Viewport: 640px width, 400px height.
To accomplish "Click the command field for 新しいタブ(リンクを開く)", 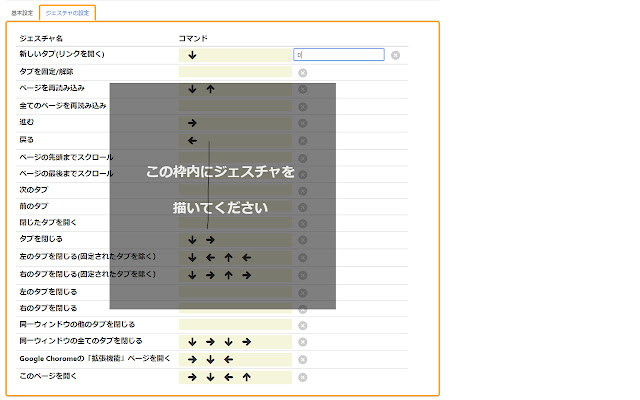I will 235,55.
